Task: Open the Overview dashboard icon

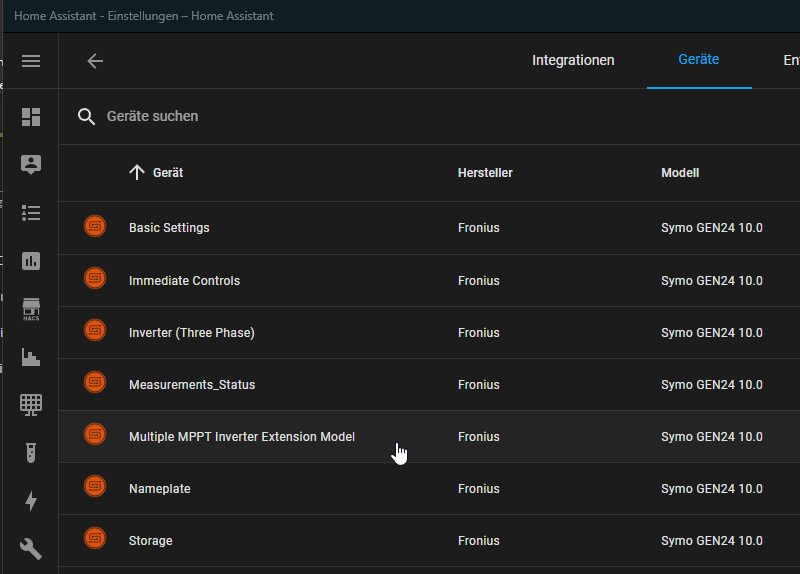Action: [x=31, y=117]
